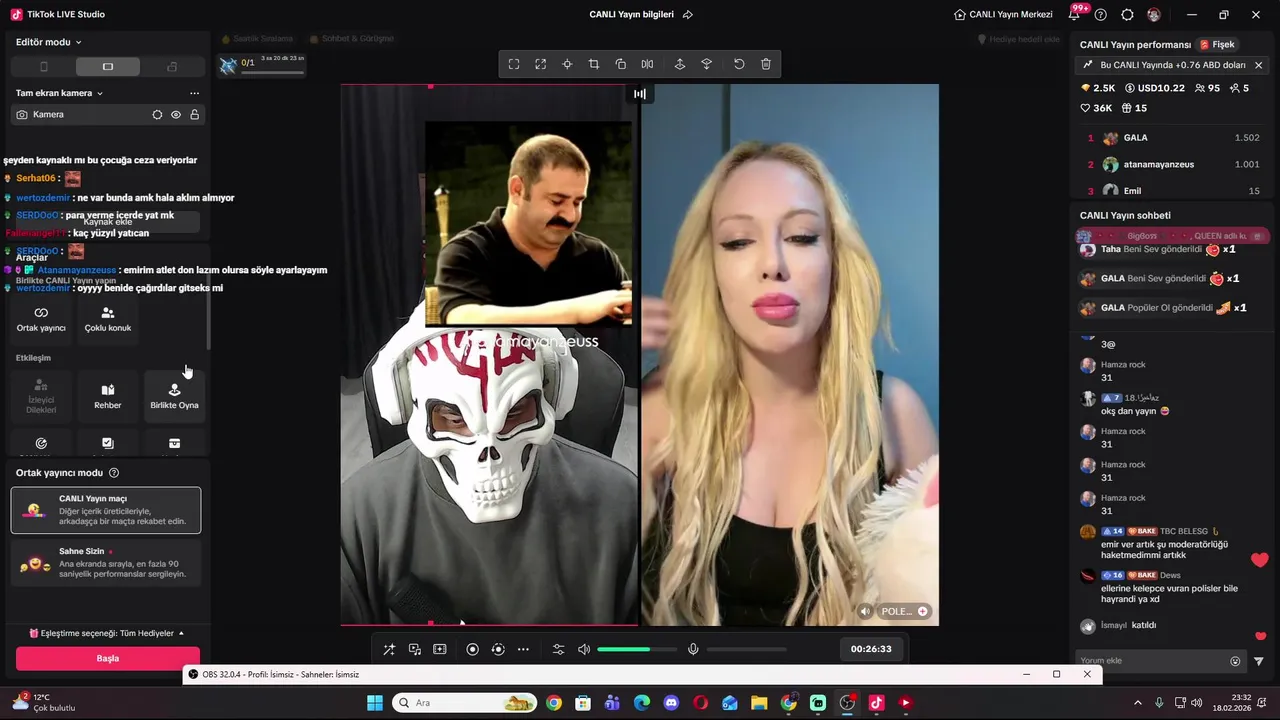Switch to portrait layout mode
This screenshot has width=1280, height=720.
(x=43, y=67)
